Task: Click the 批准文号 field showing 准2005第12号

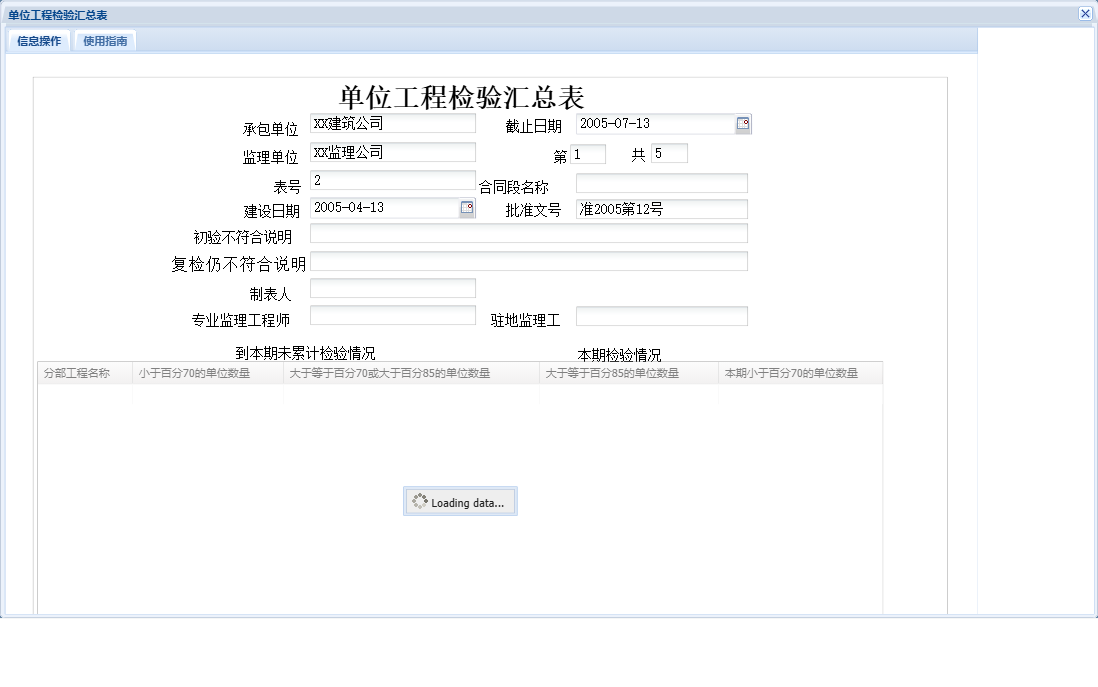Action: pos(660,209)
